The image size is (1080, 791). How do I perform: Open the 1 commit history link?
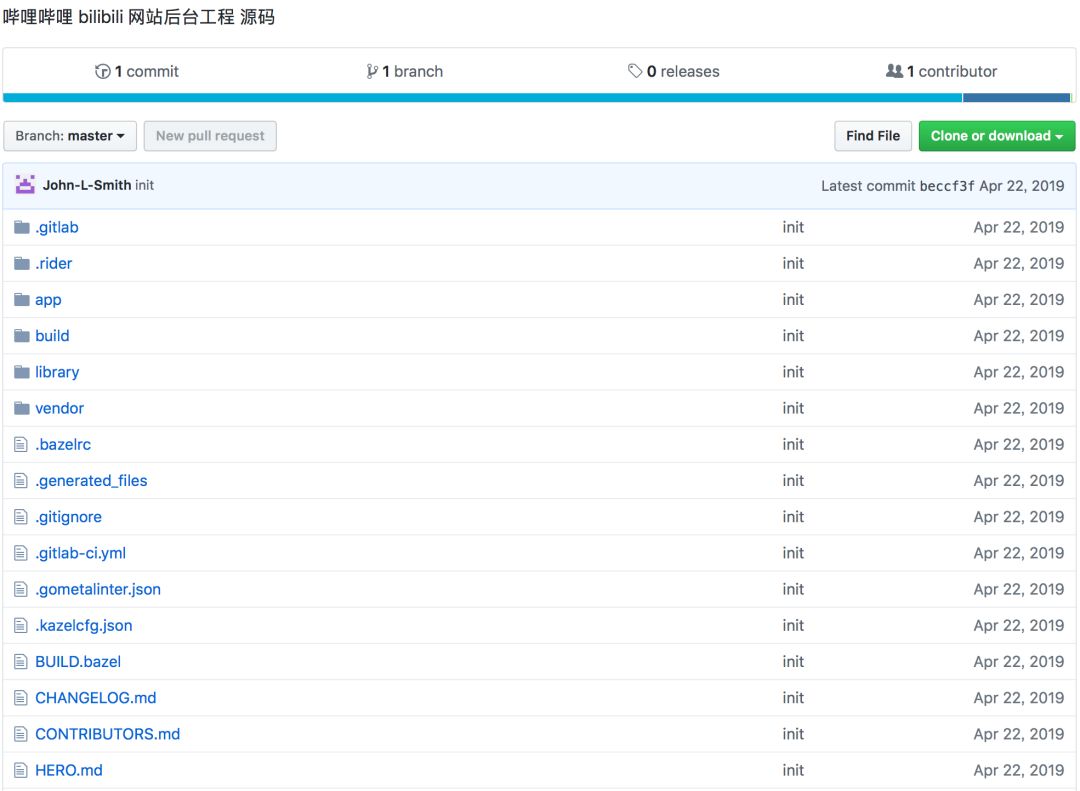136,72
